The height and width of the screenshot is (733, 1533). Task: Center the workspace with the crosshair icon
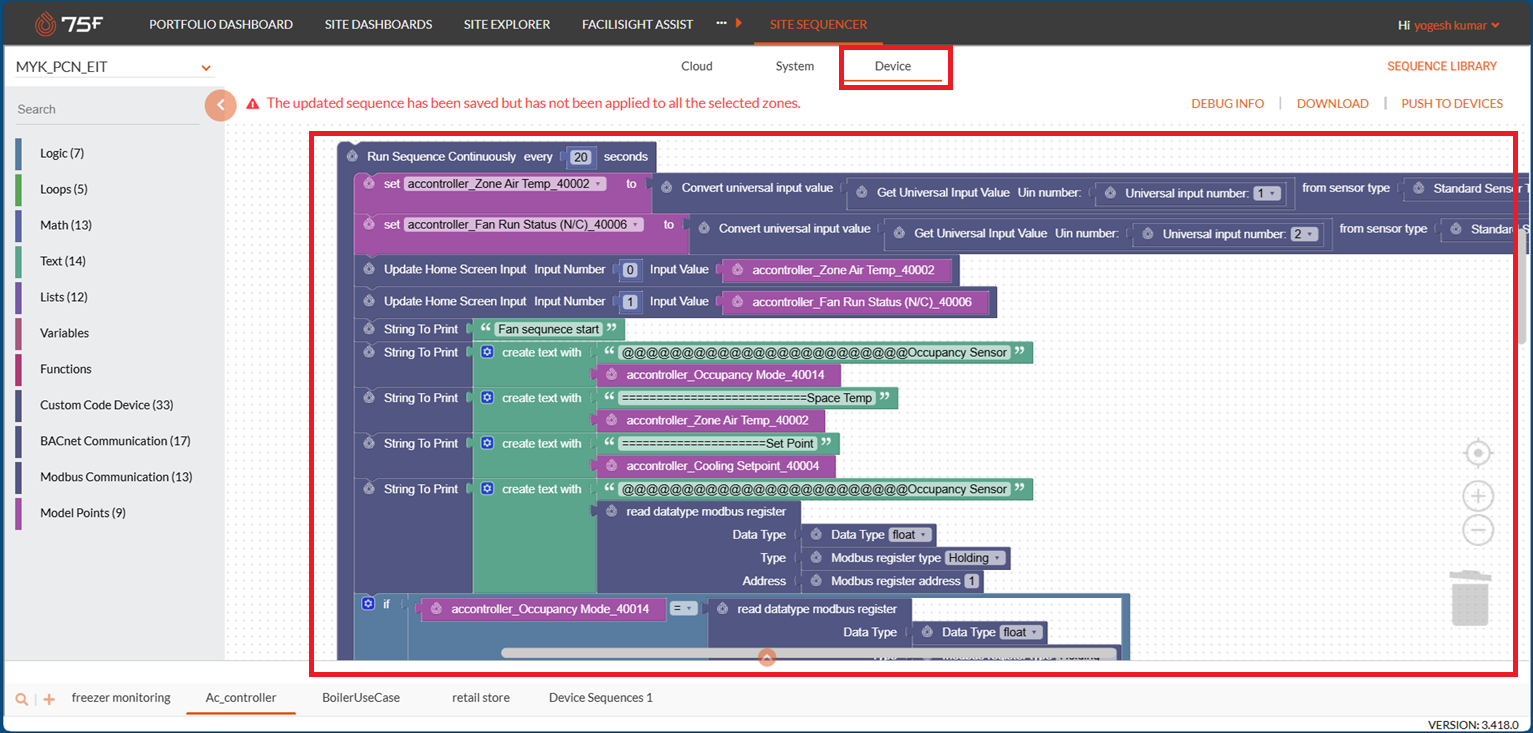click(x=1478, y=454)
